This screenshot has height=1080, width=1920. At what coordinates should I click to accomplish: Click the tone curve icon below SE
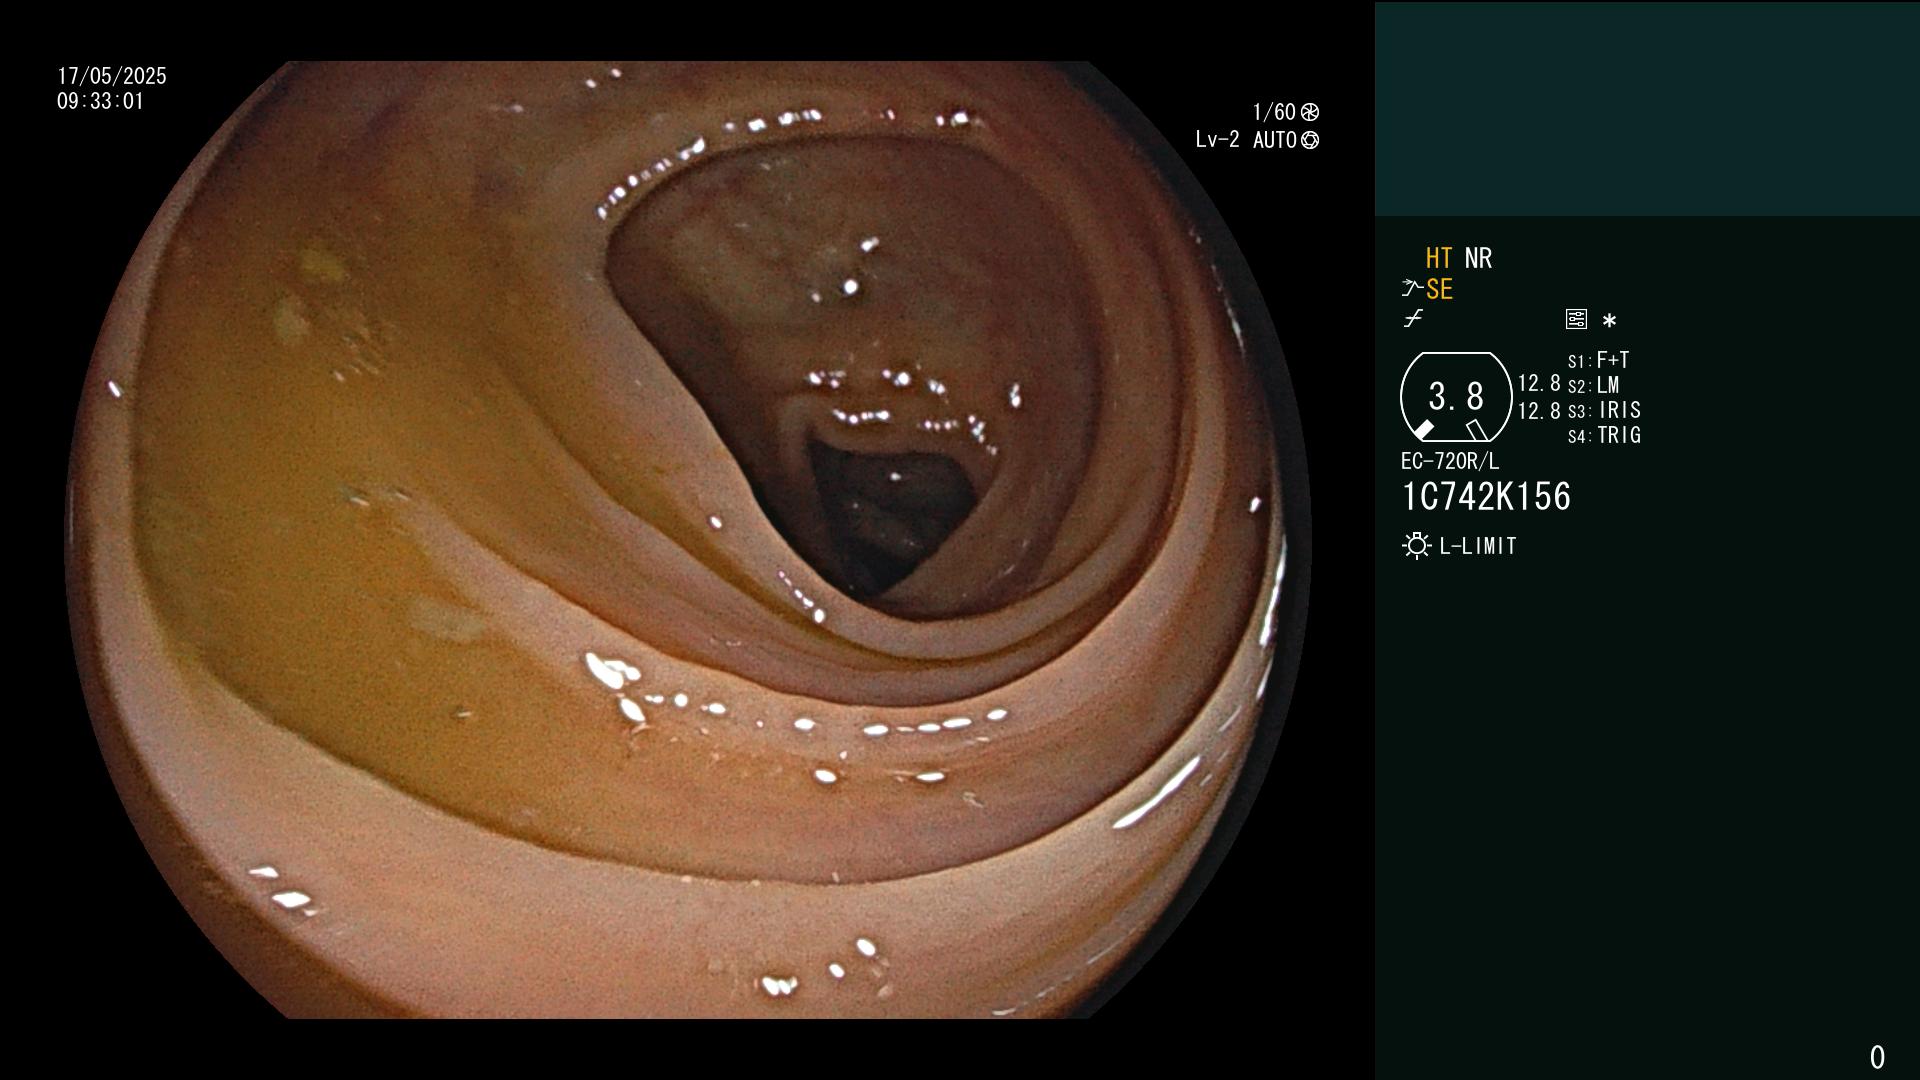click(x=1413, y=319)
